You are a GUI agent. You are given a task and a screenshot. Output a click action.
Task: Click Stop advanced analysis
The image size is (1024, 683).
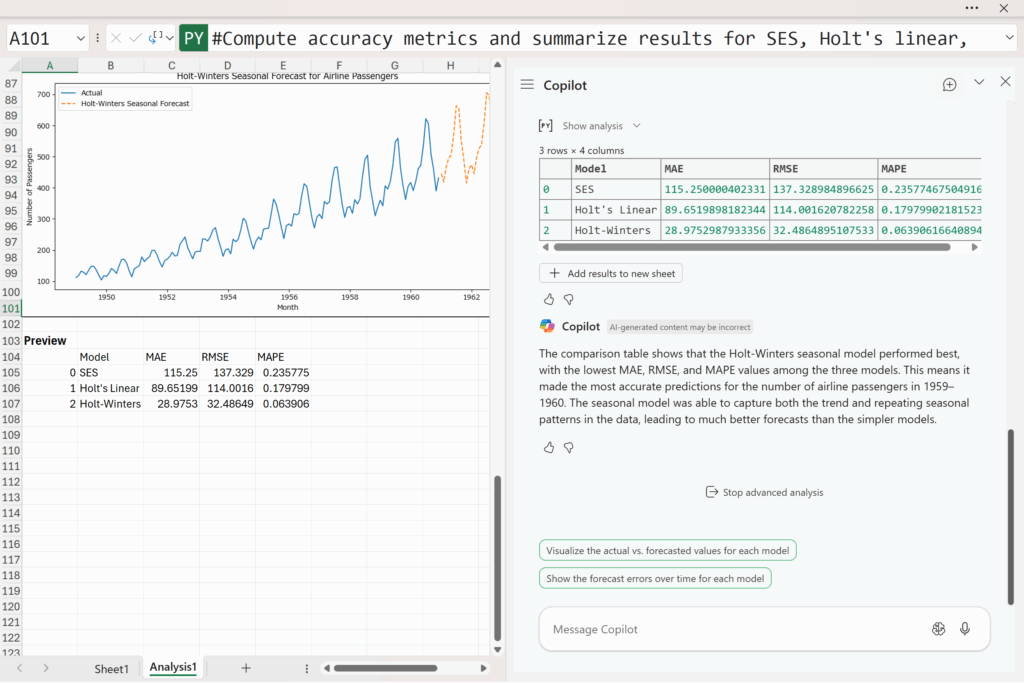[x=764, y=492]
